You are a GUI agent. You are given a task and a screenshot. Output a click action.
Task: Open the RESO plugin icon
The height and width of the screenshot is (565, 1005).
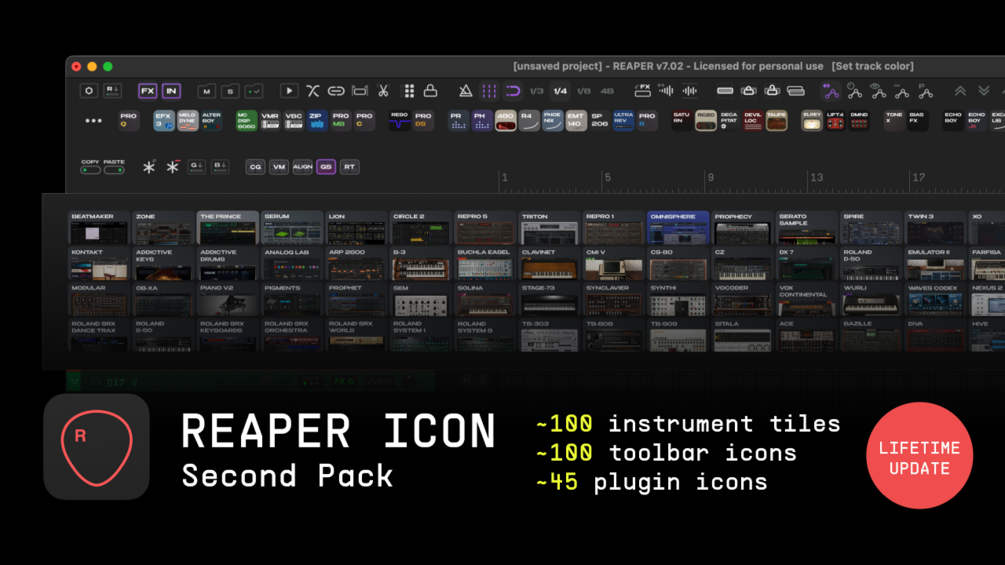(399, 120)
